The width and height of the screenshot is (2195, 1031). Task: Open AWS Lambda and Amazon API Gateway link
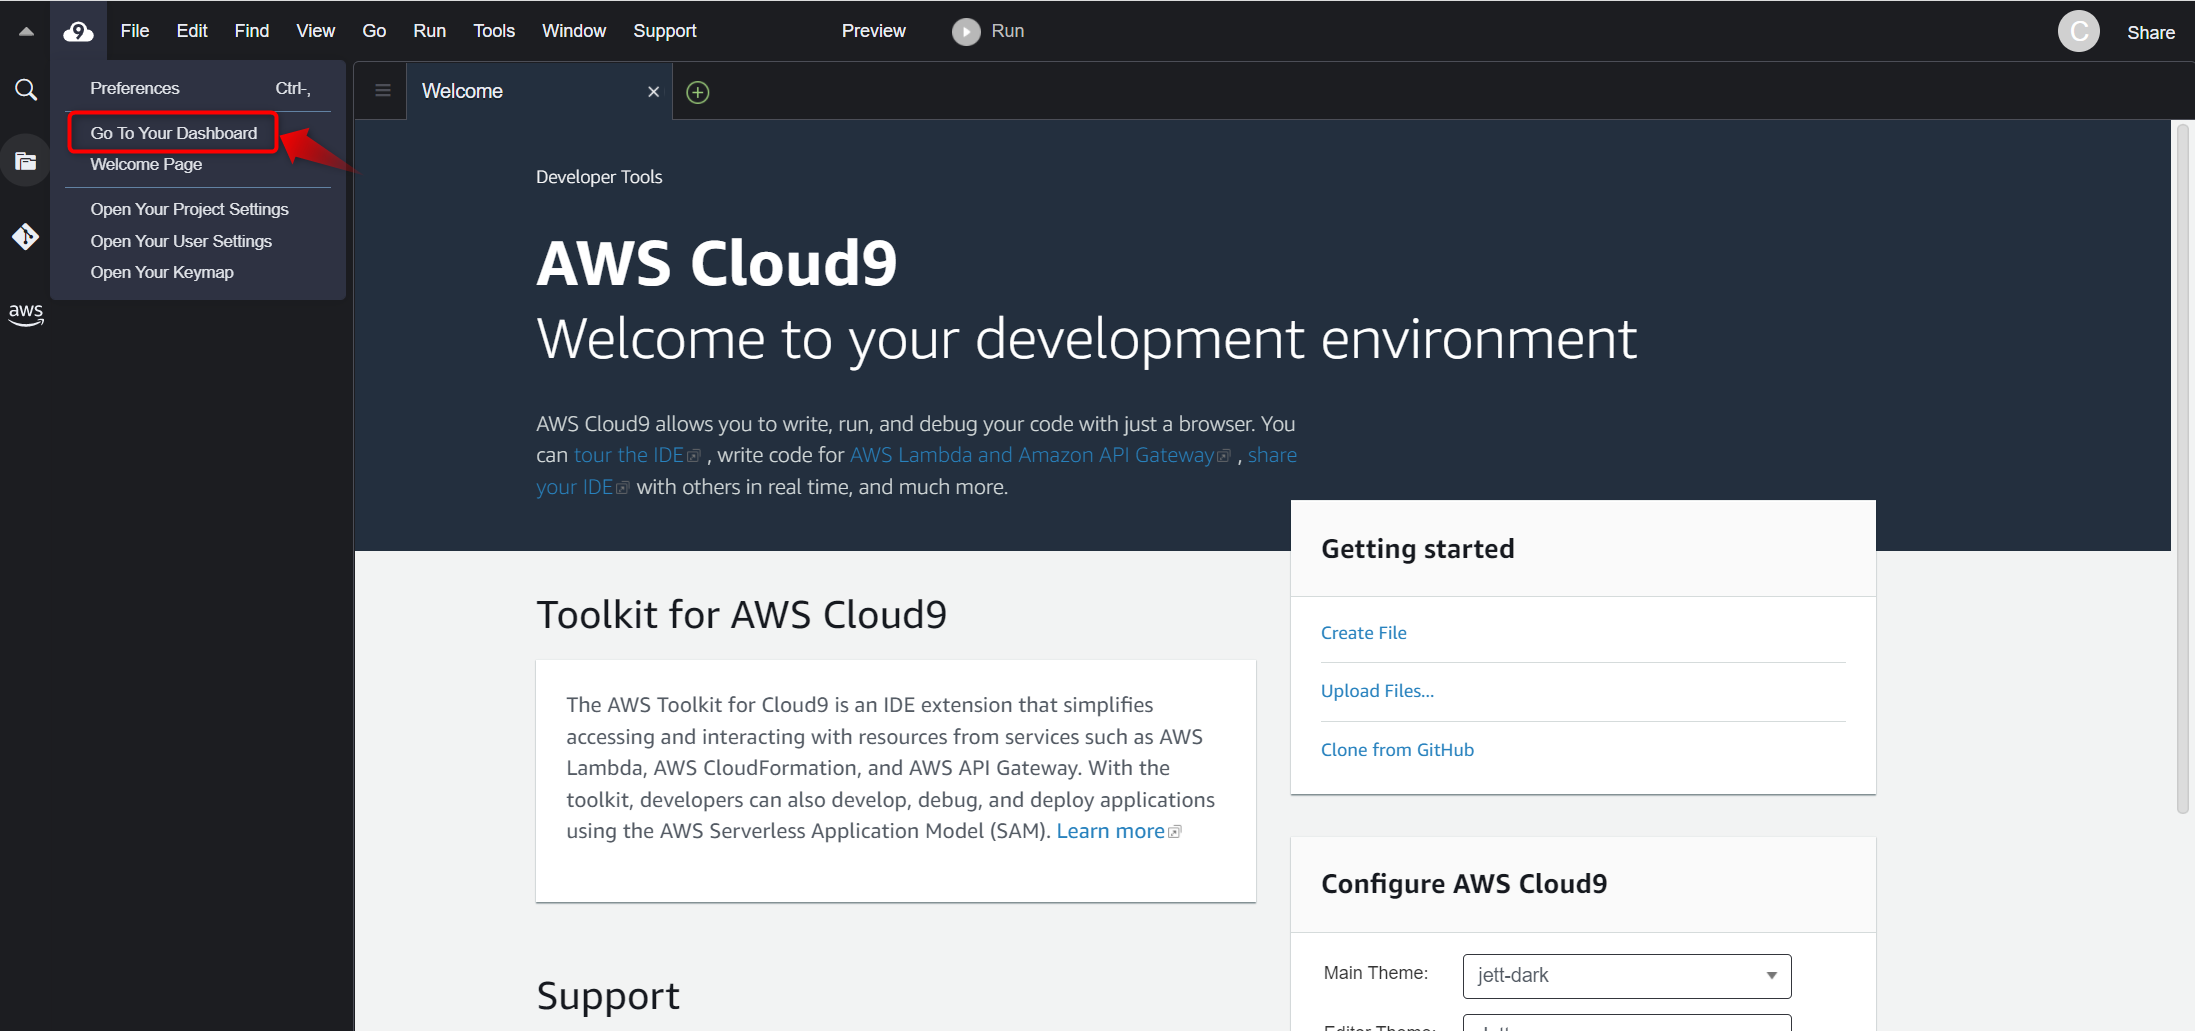pyautogui.click(x=1040, y=455)
